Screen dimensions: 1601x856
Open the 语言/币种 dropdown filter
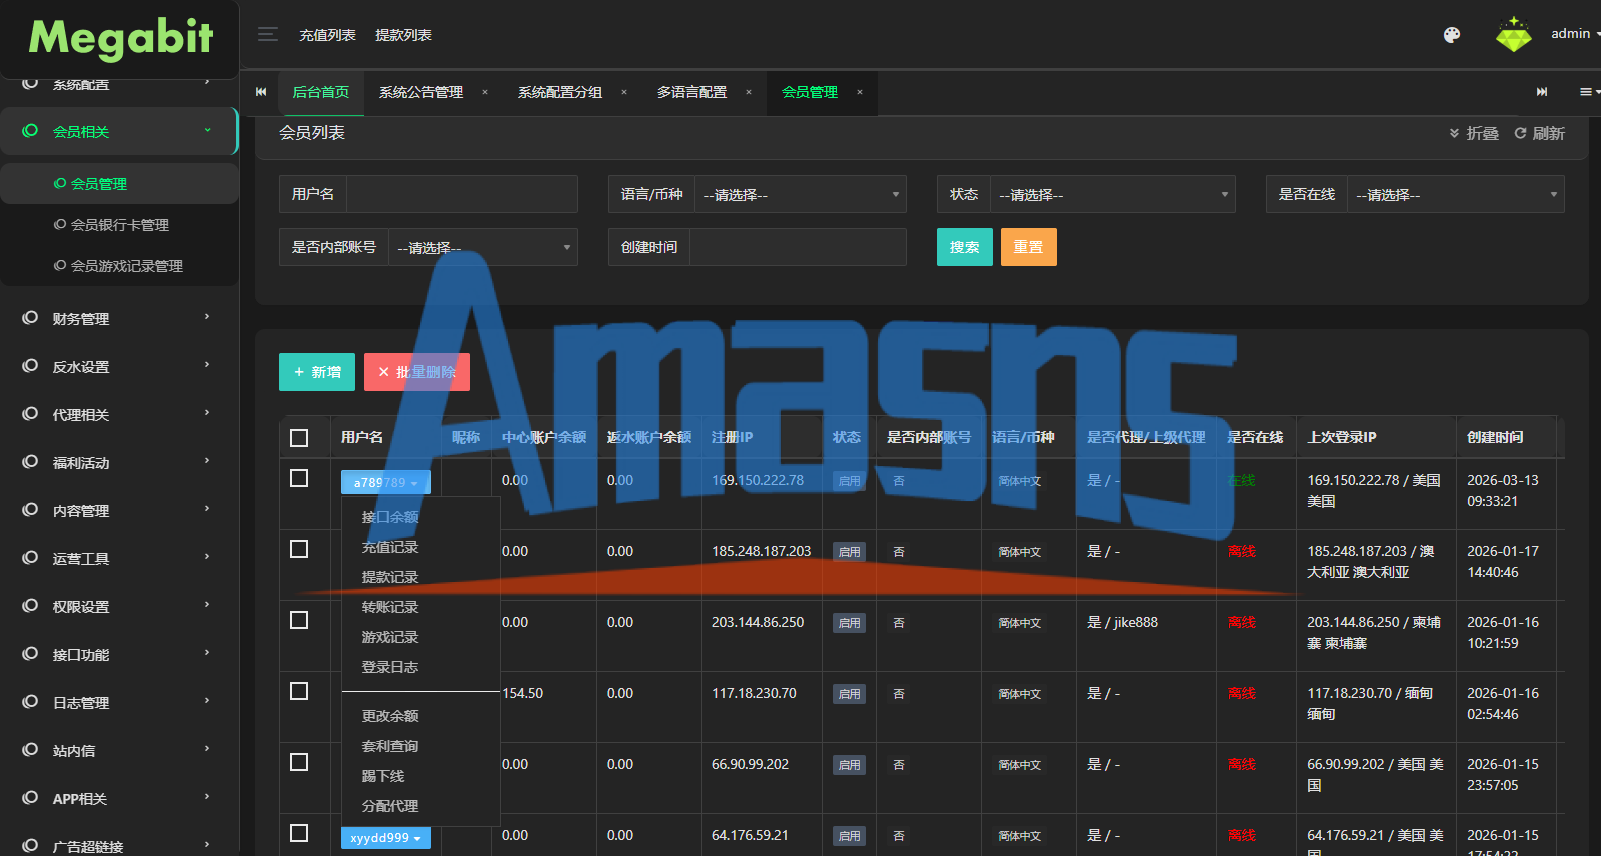tap(800, 194)
